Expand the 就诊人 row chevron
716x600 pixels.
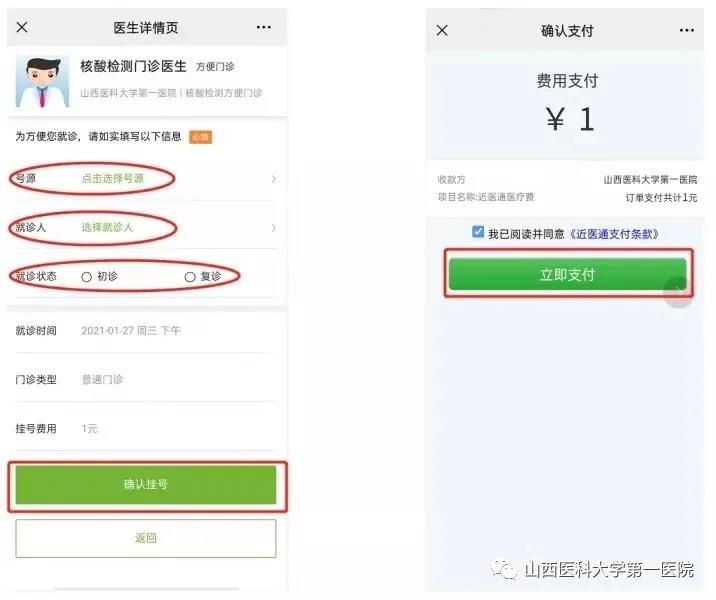pos(274,227)
